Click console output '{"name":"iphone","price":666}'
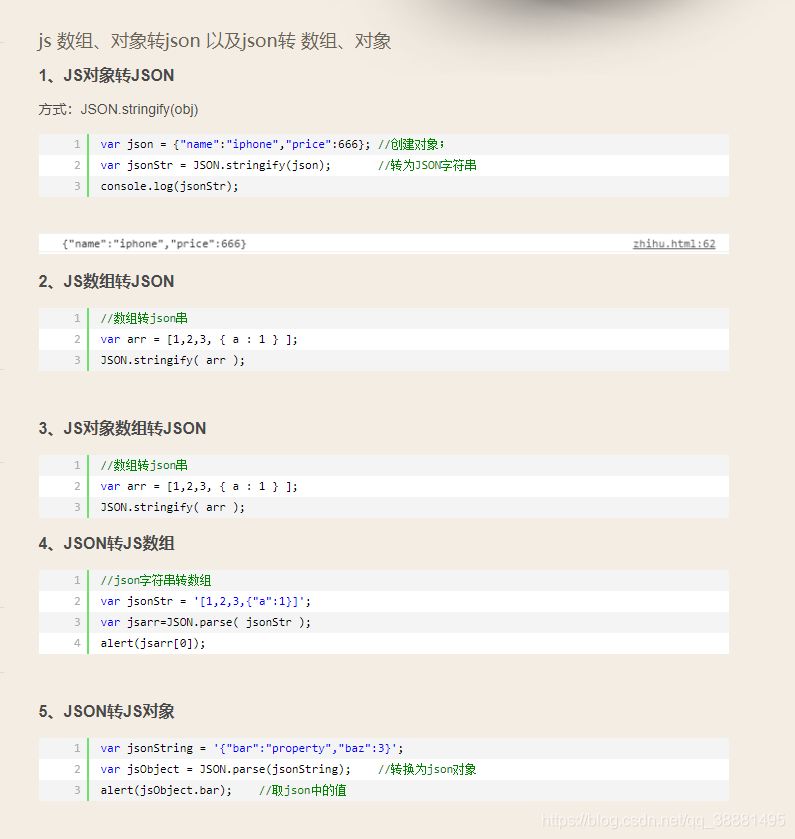 (154, 244)
